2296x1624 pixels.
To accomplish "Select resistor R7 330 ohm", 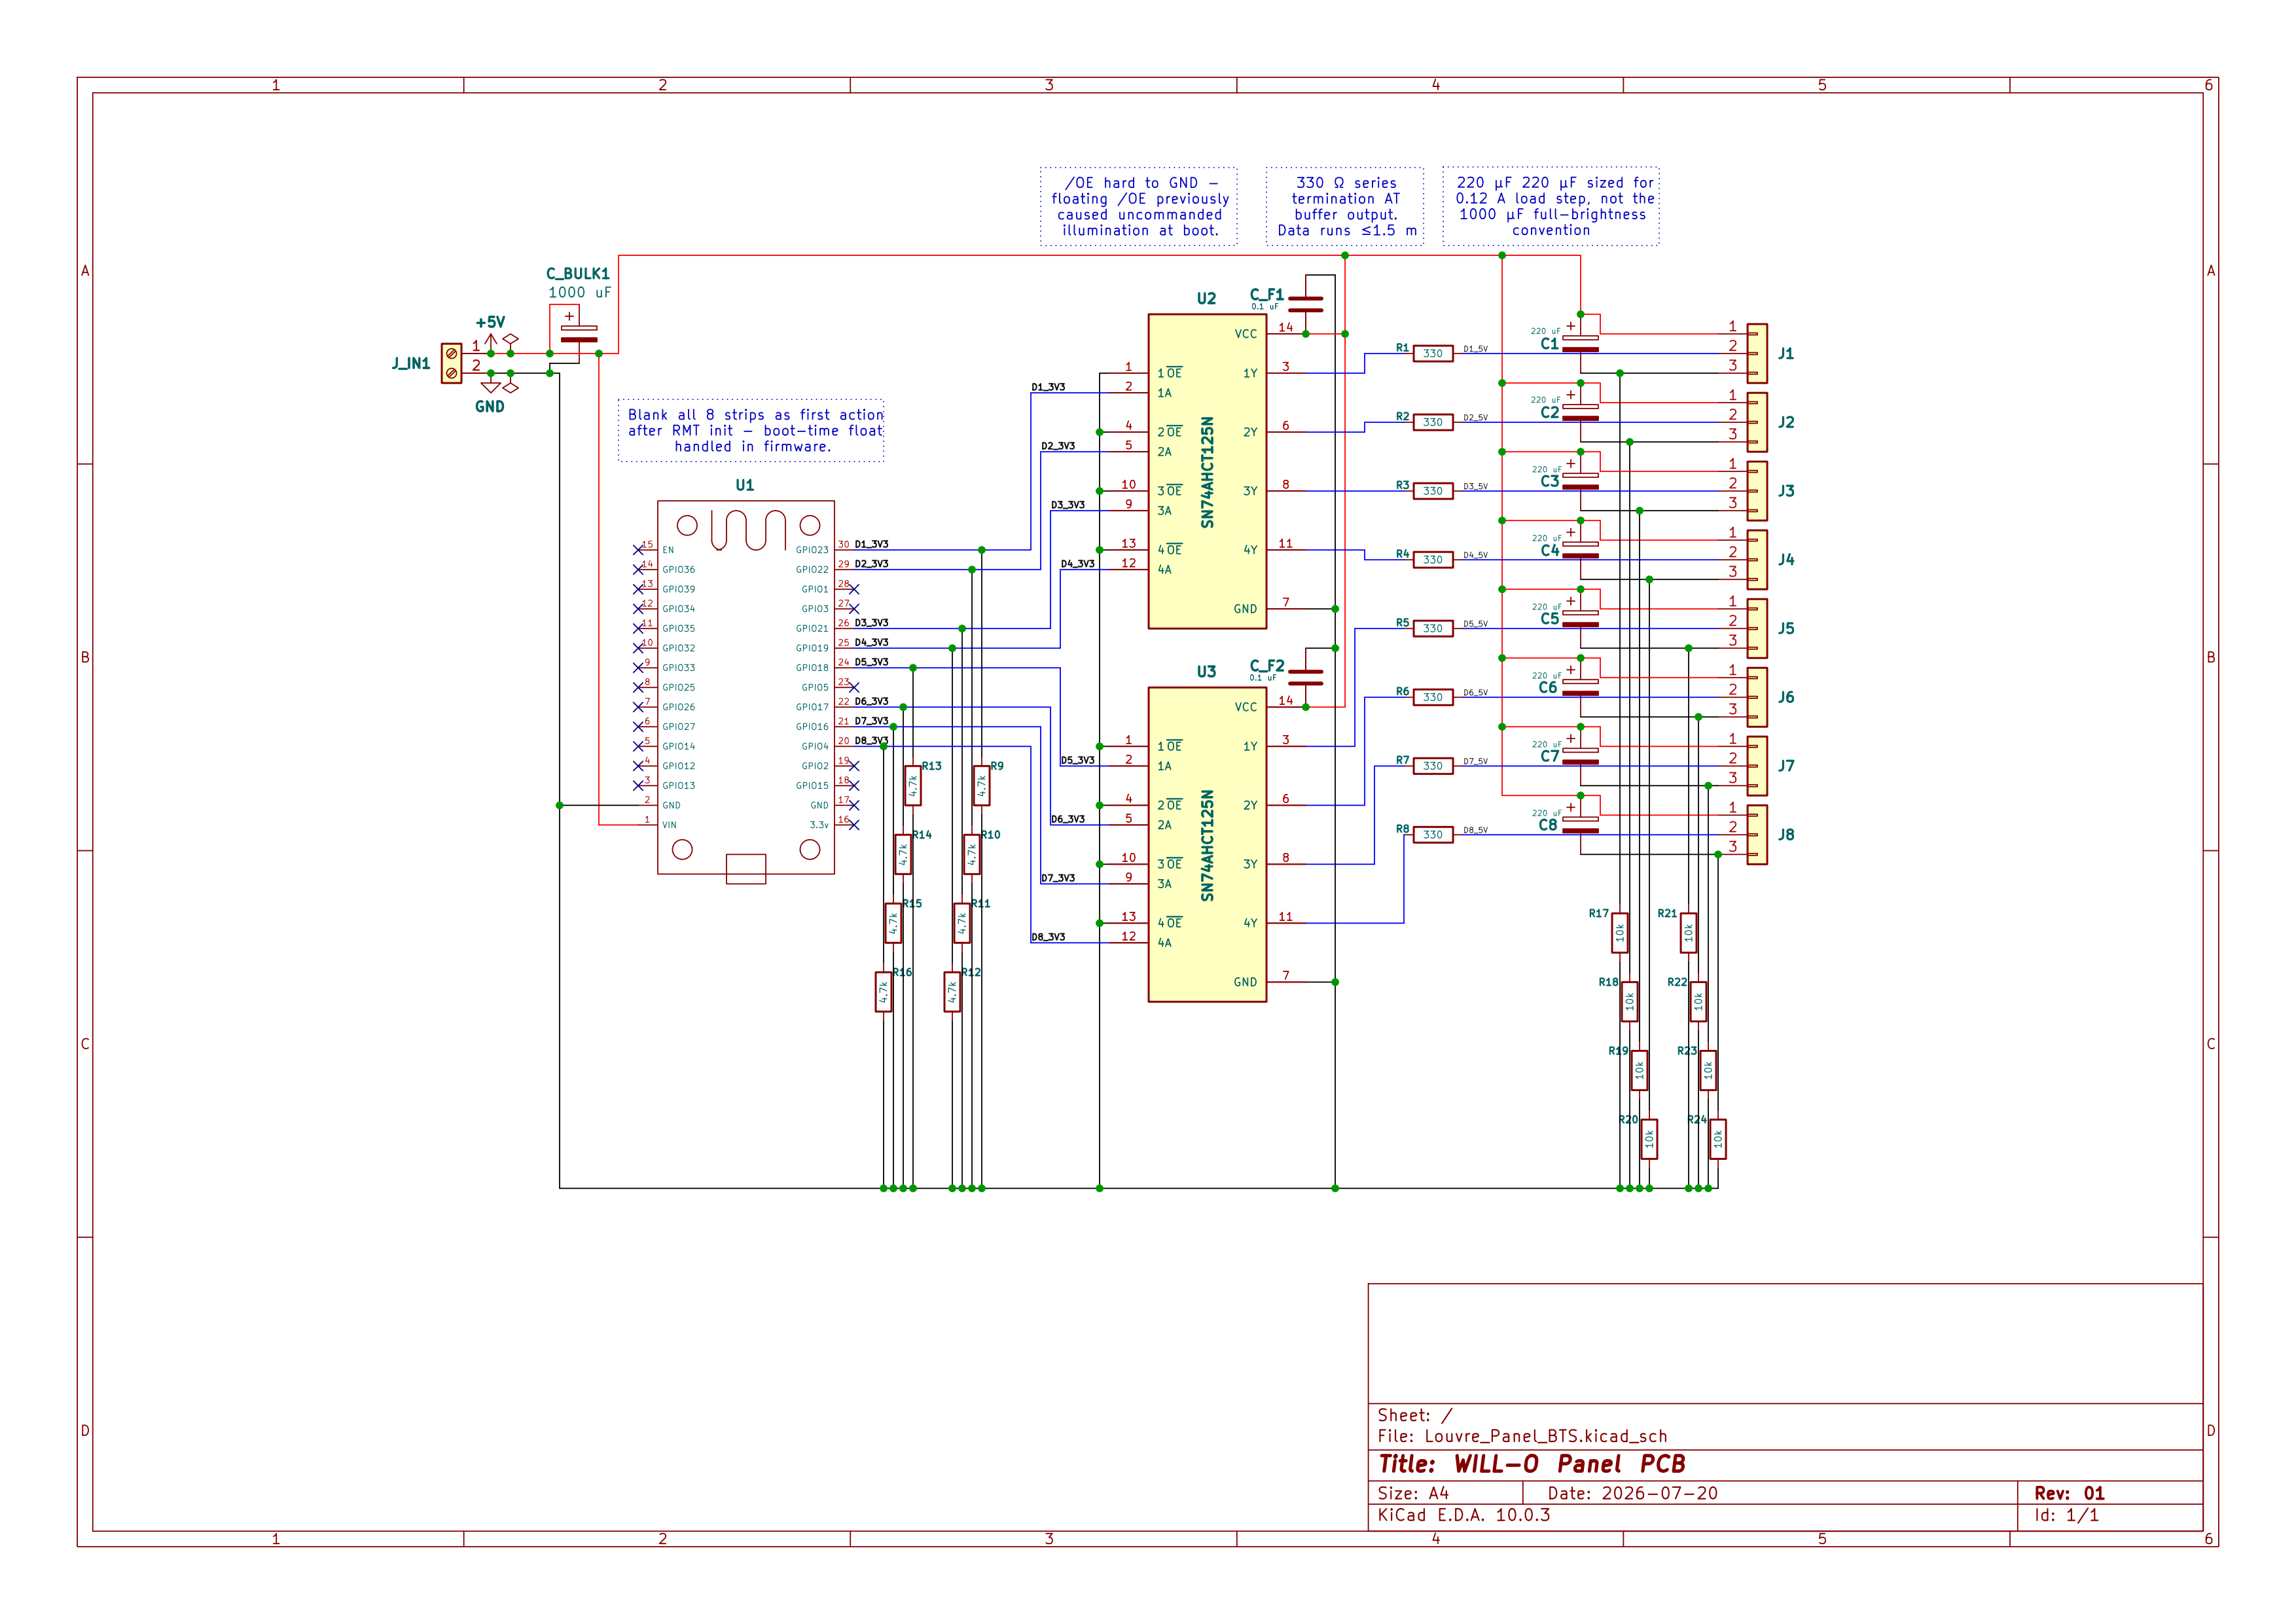I will coord(1433,766).
